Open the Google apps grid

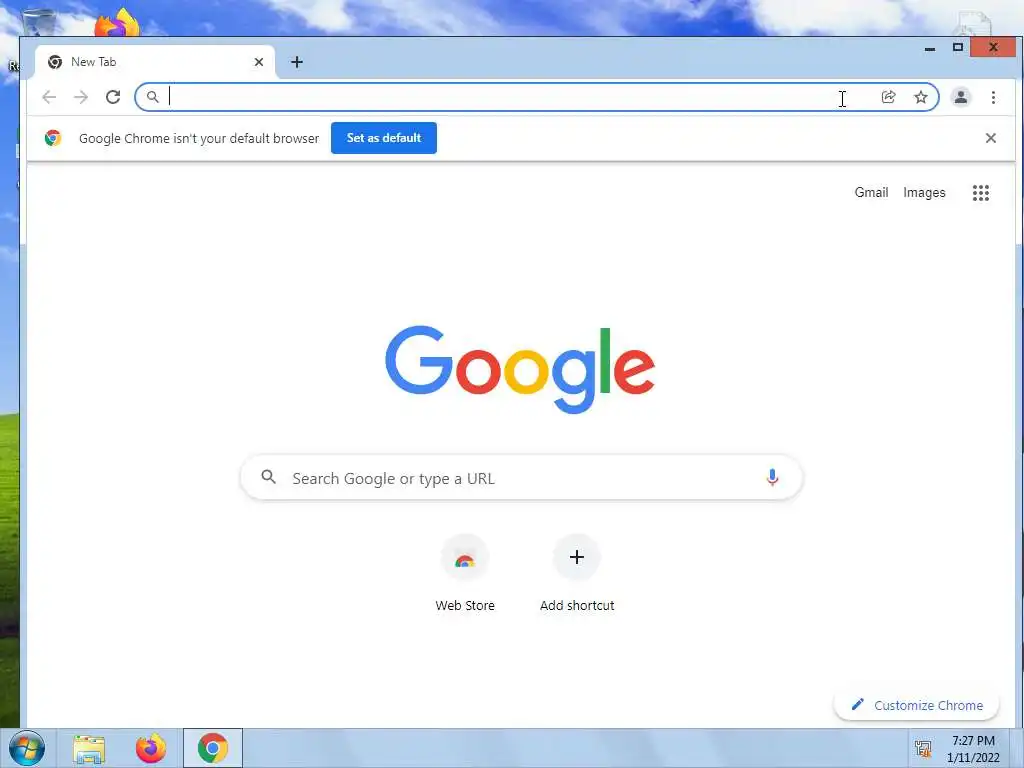click(980, 193)
